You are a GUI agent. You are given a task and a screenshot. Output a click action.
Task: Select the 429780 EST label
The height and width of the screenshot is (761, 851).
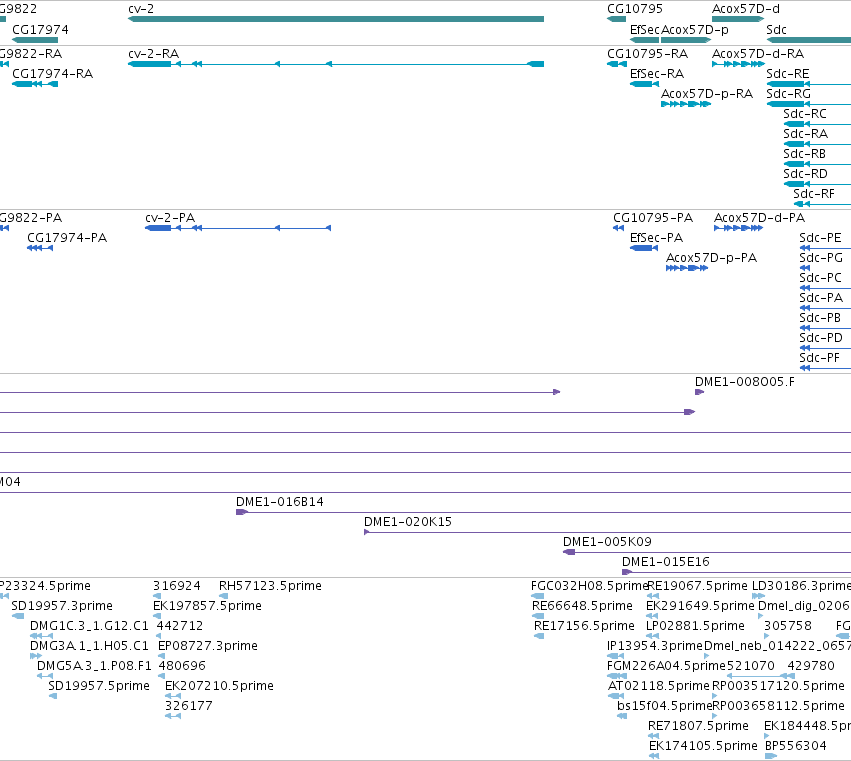click(x=811, y=667)
